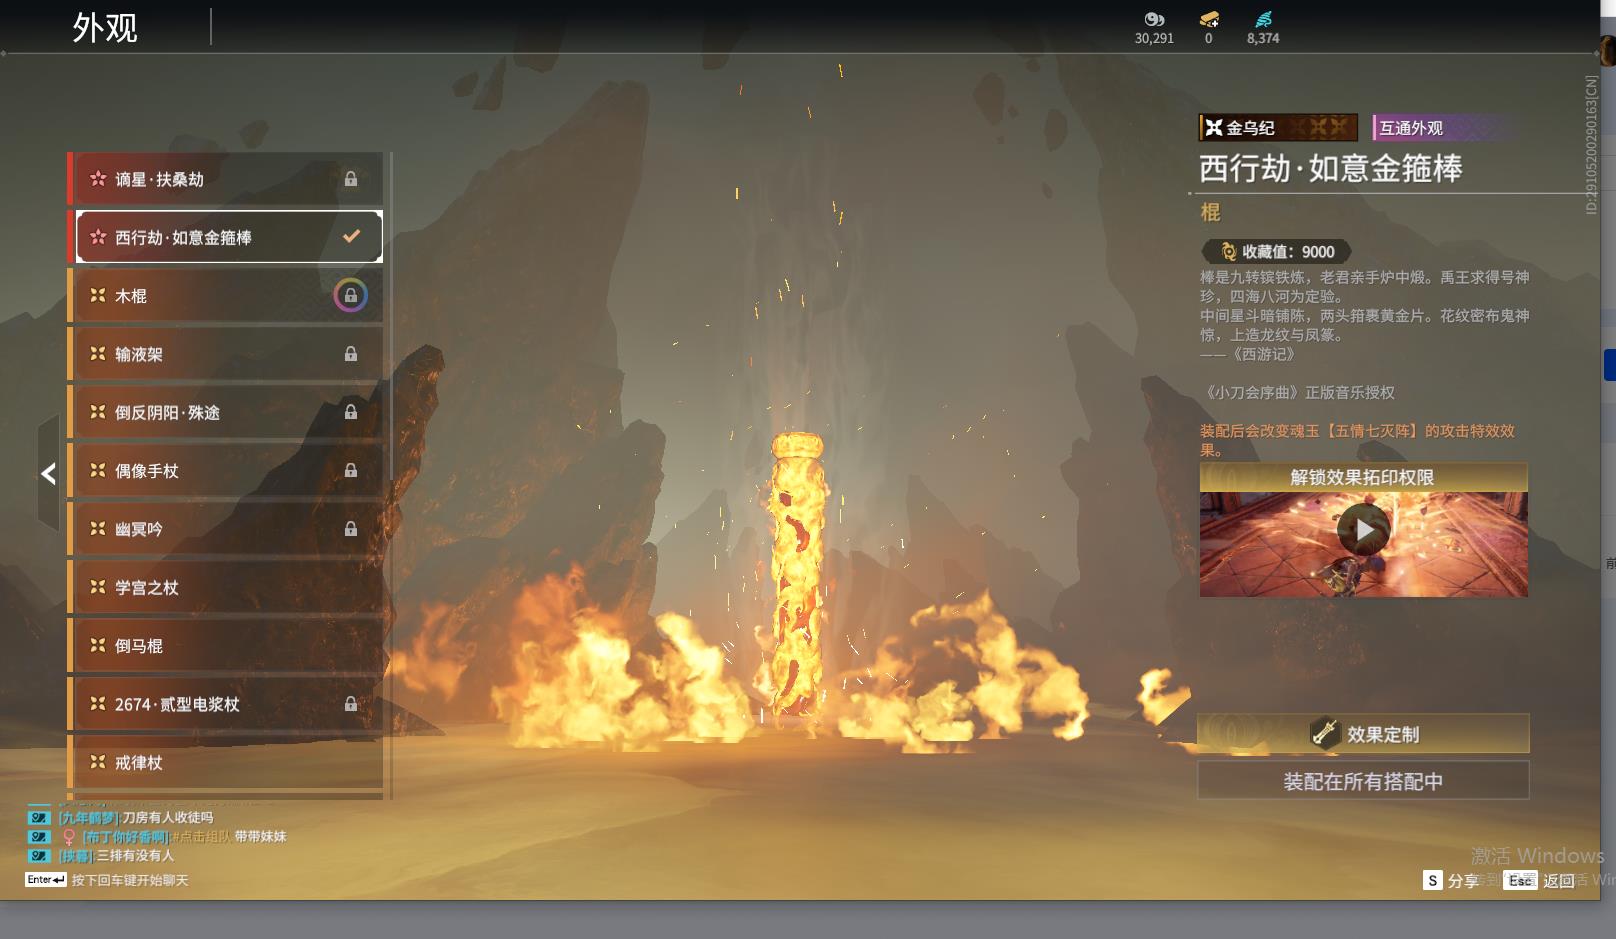Click the 返回 back button
The height and width of the screenshot is (939, 1616).
(1545, 880)
